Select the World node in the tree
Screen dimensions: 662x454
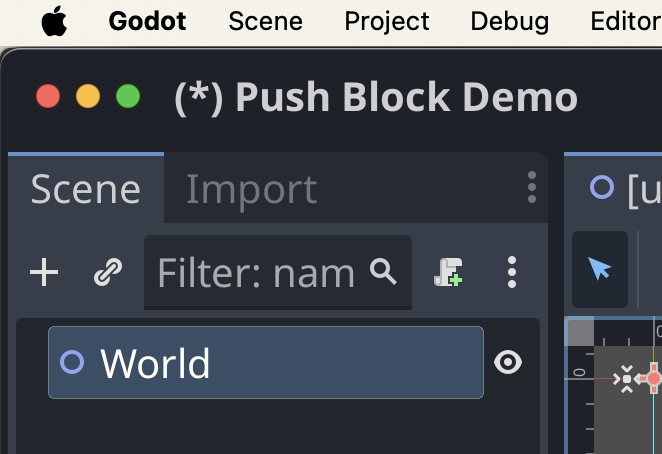[266, 362]
